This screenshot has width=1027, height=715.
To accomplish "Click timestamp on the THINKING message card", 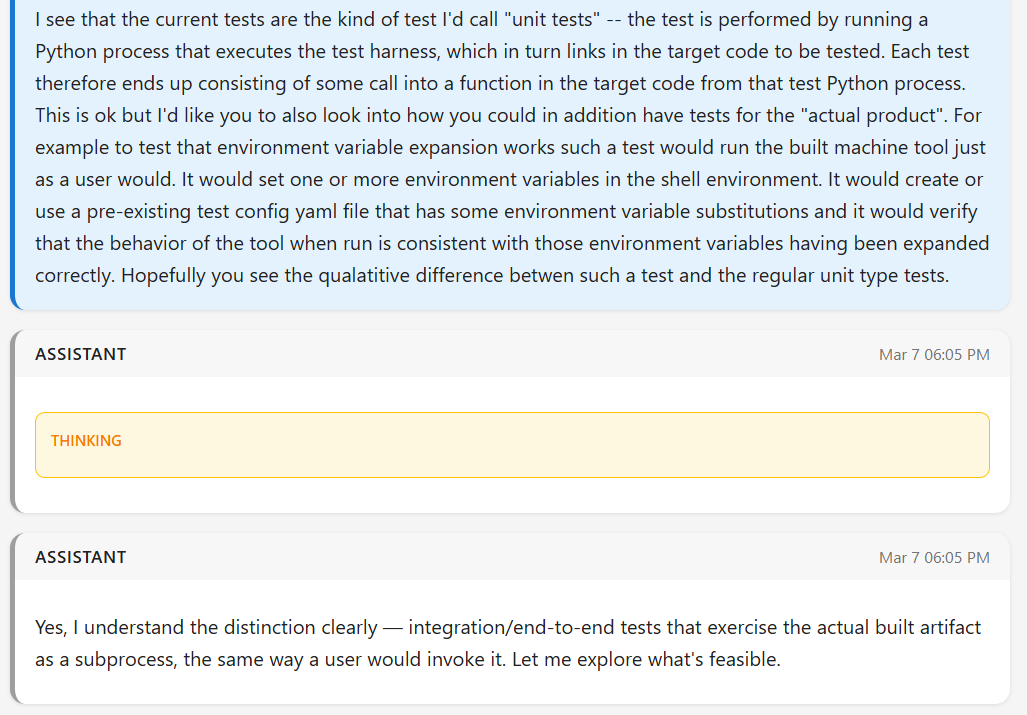I will click(x=934, y=354).
